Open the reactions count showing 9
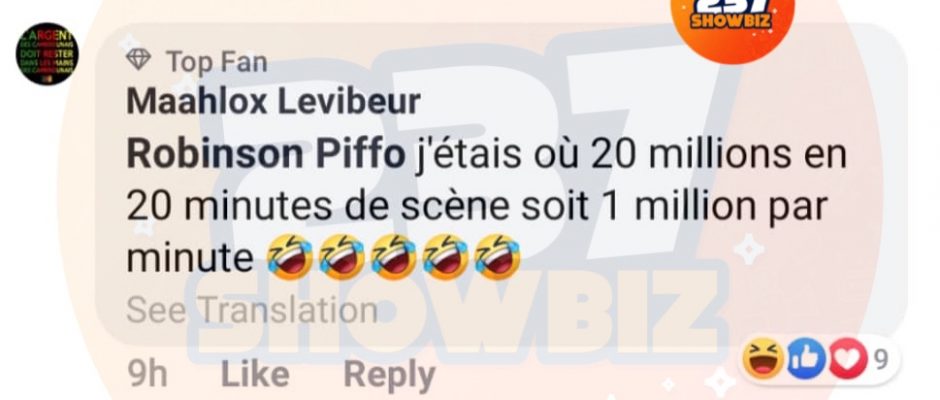The height and width of the screenshot is (400, 940). [x=880, y=359]
